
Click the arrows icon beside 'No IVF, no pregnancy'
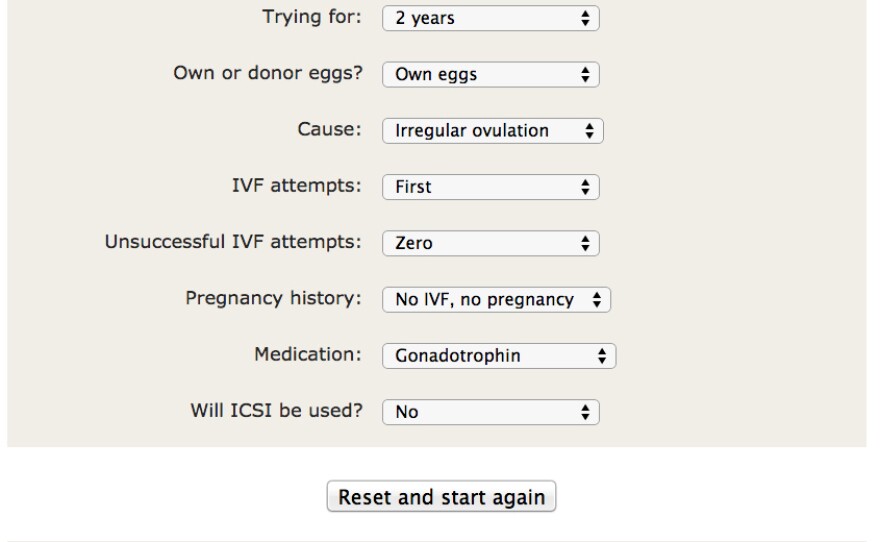tap(597, 299)
